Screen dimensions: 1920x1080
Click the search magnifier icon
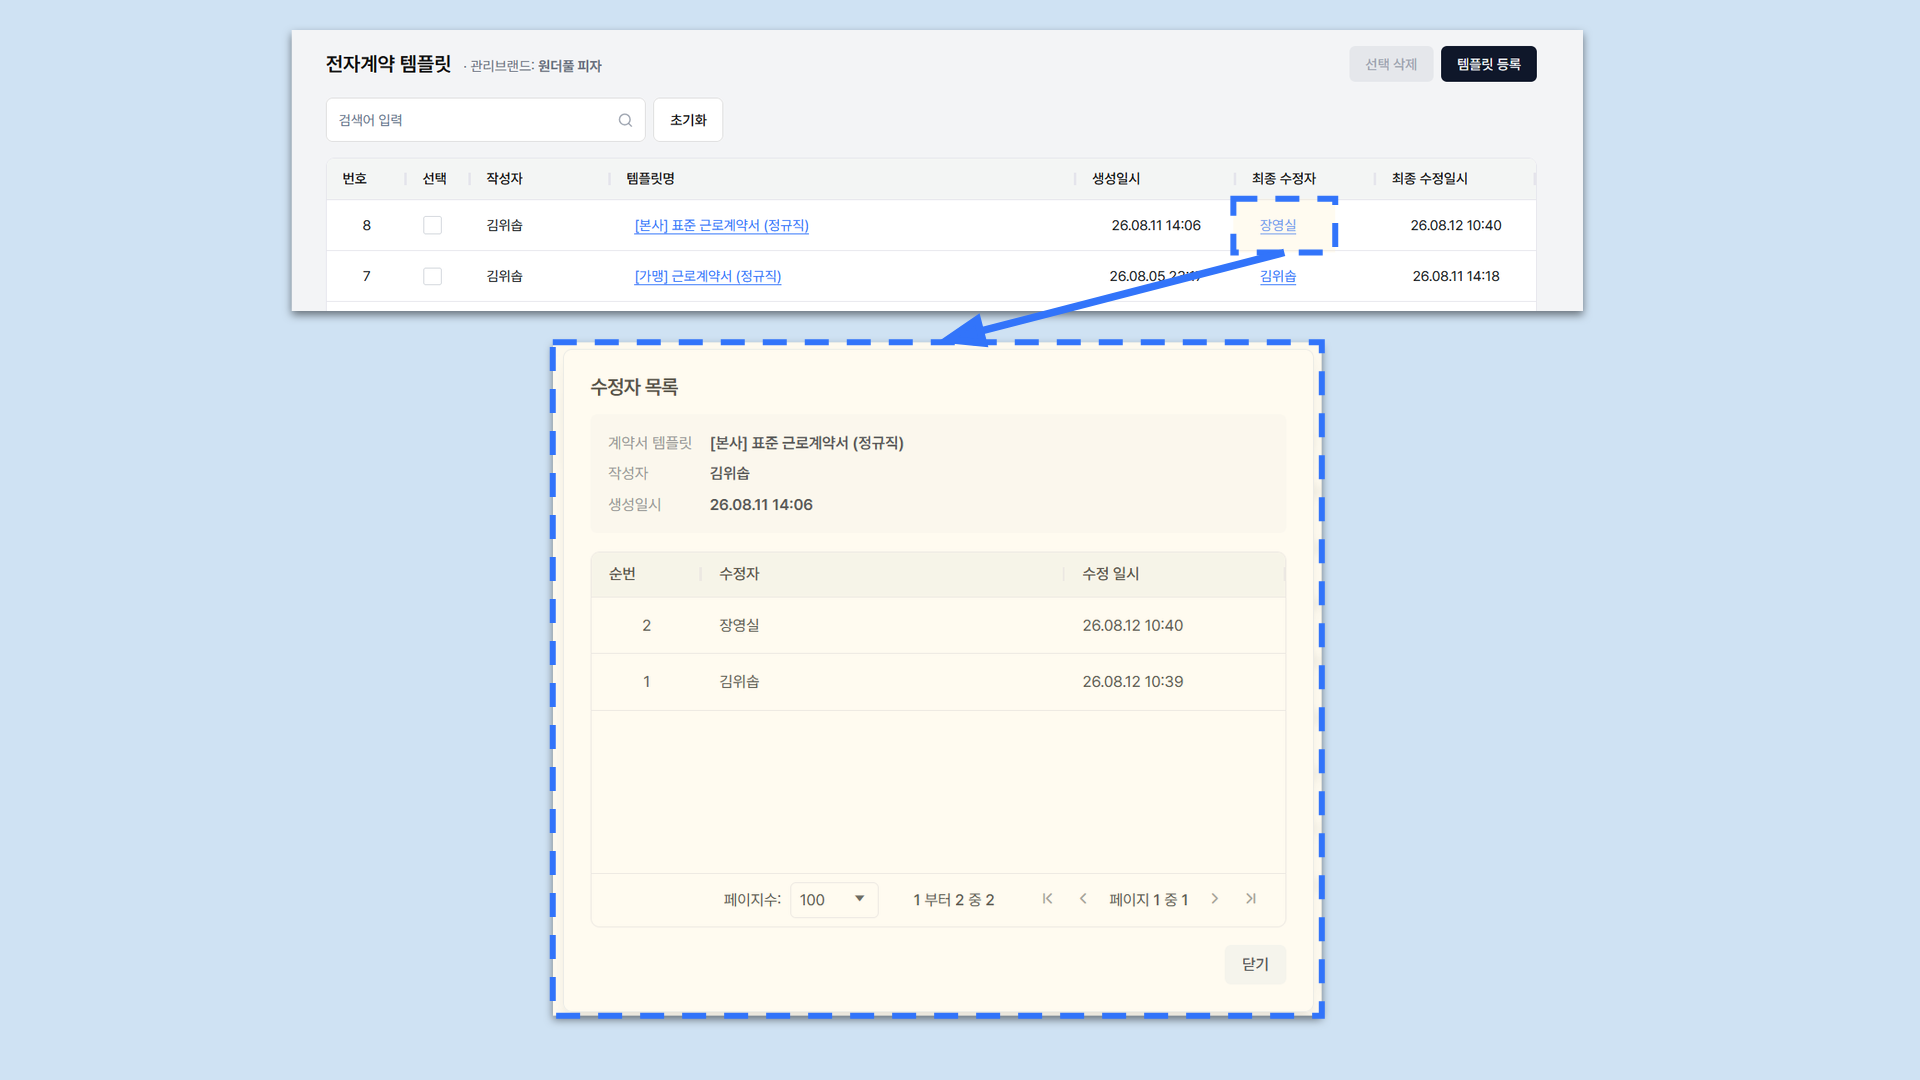click(625, 120)
